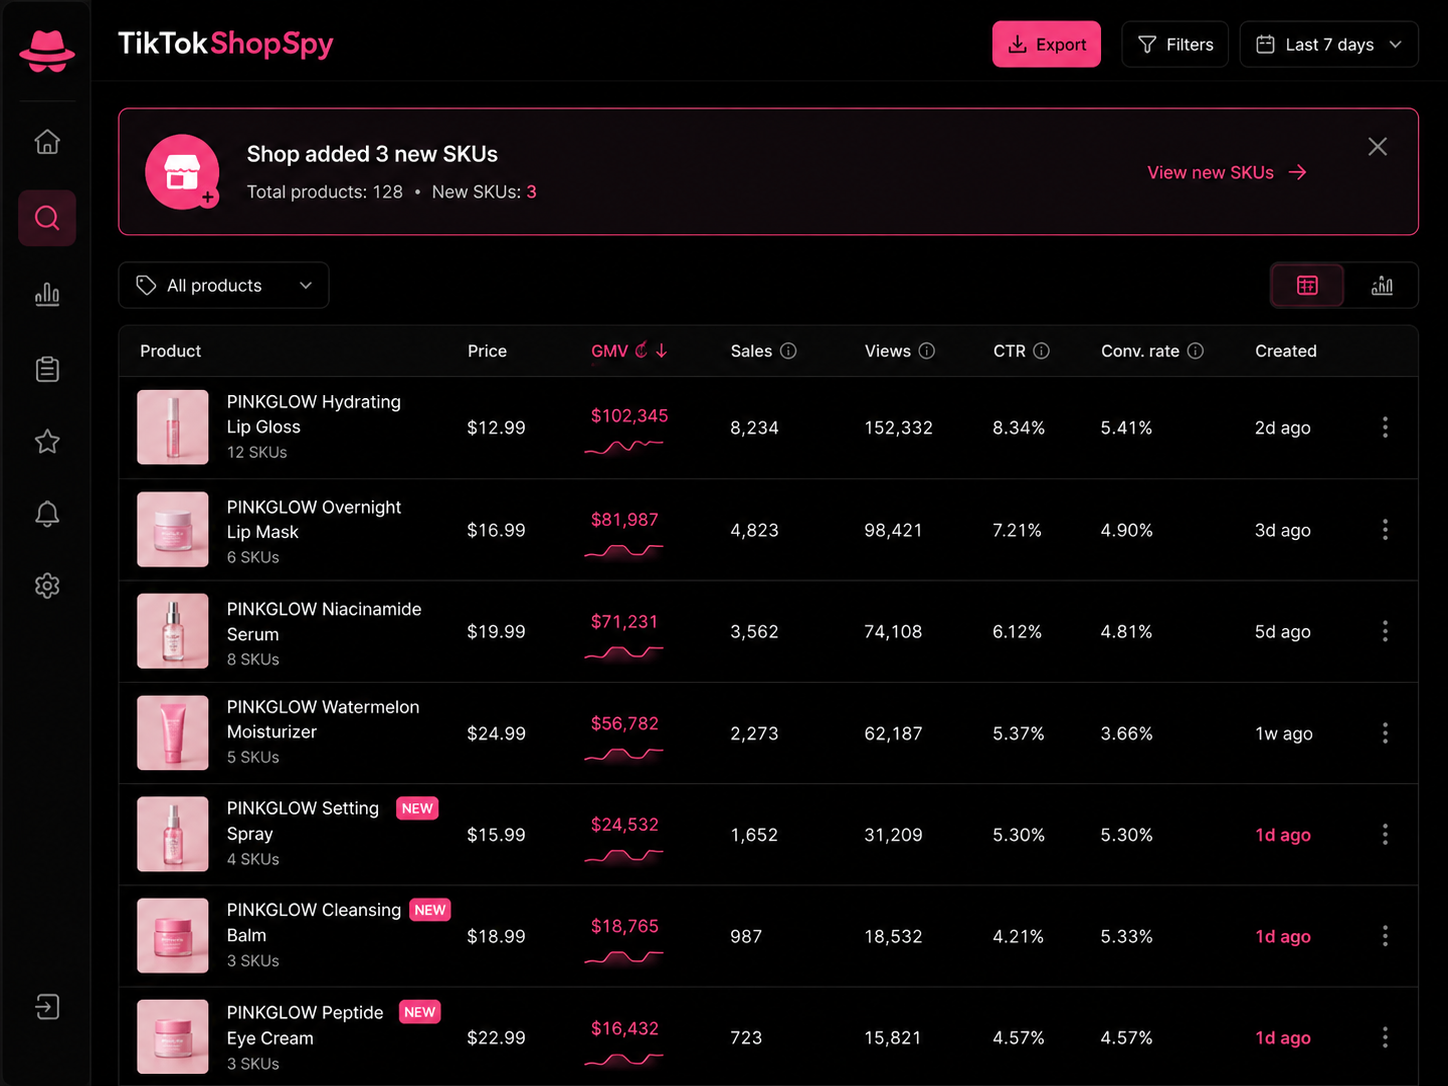The width and height of the screenshot is (1448, 1086).
Task: Switch to chart view toggle
Action: coord(1382,286)
